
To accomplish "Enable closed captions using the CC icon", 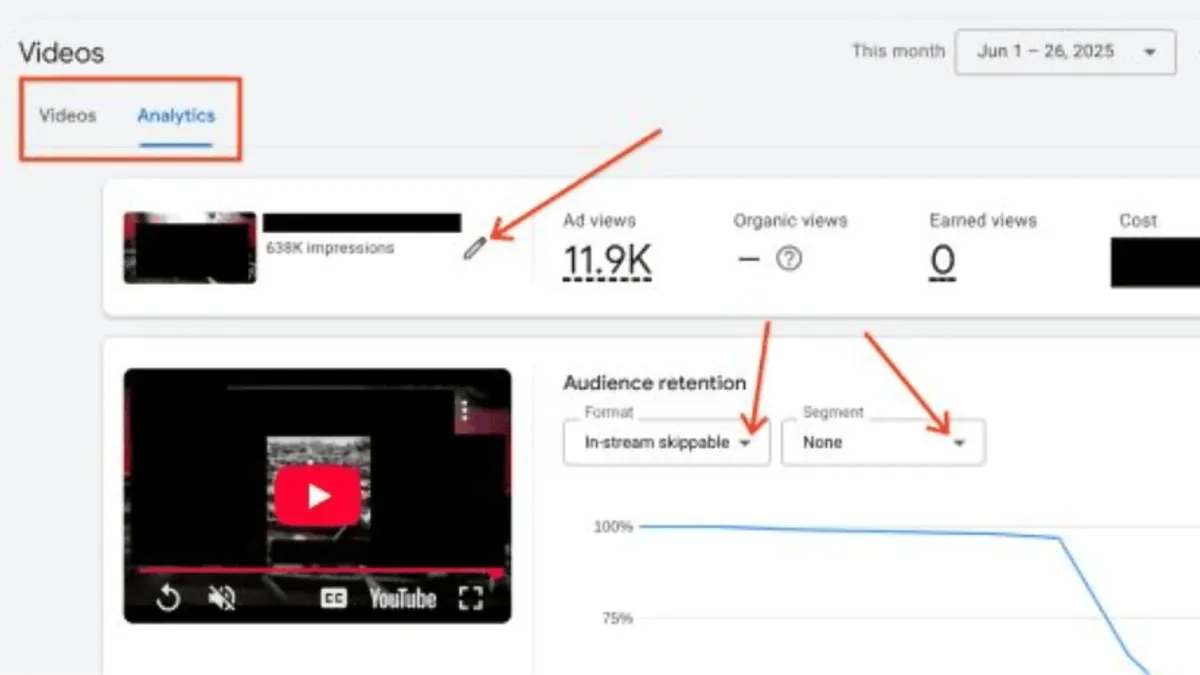I will tap(333, 598).
